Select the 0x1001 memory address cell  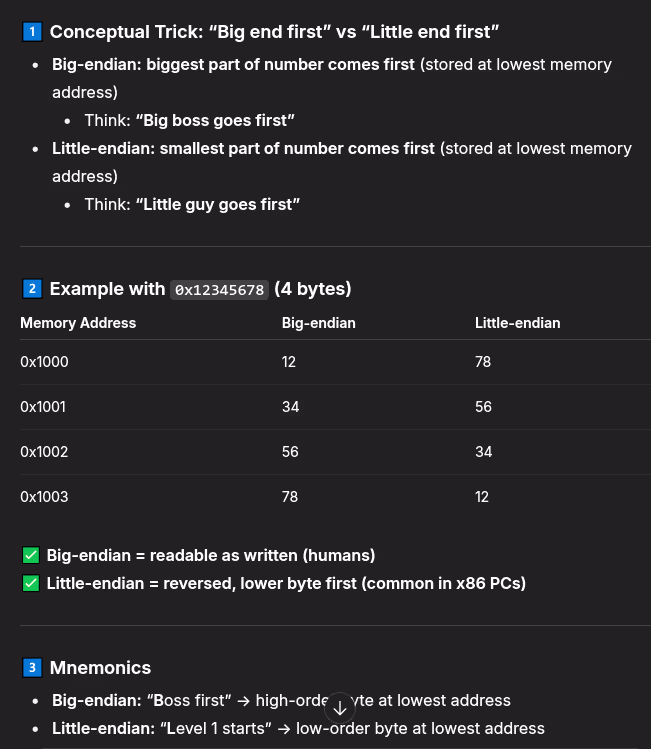click(x=44, y=407)
